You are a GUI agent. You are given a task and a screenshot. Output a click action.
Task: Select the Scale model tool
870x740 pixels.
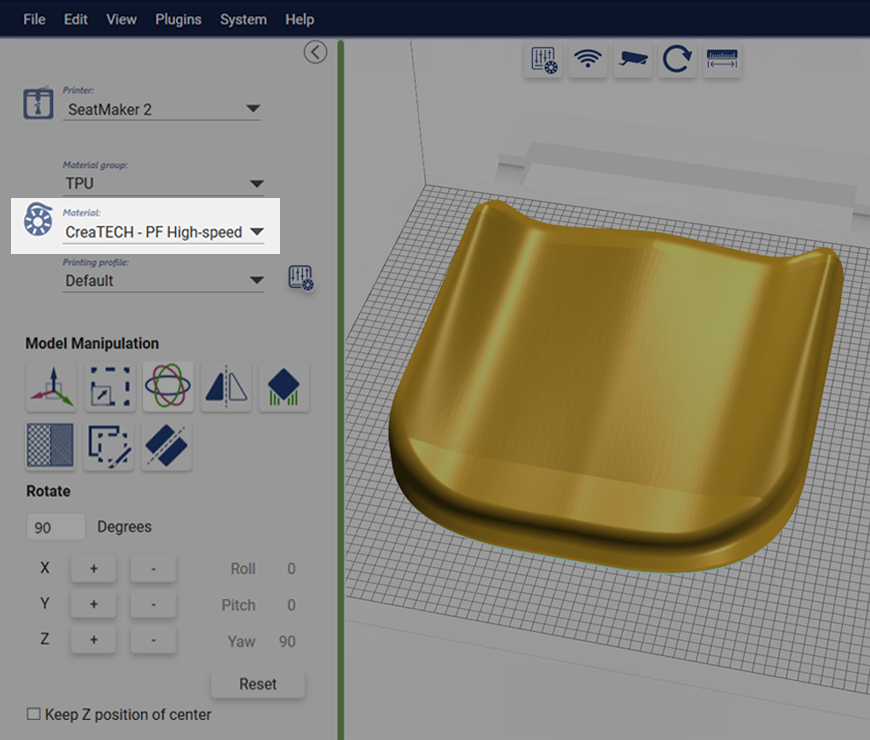[110, 387]
